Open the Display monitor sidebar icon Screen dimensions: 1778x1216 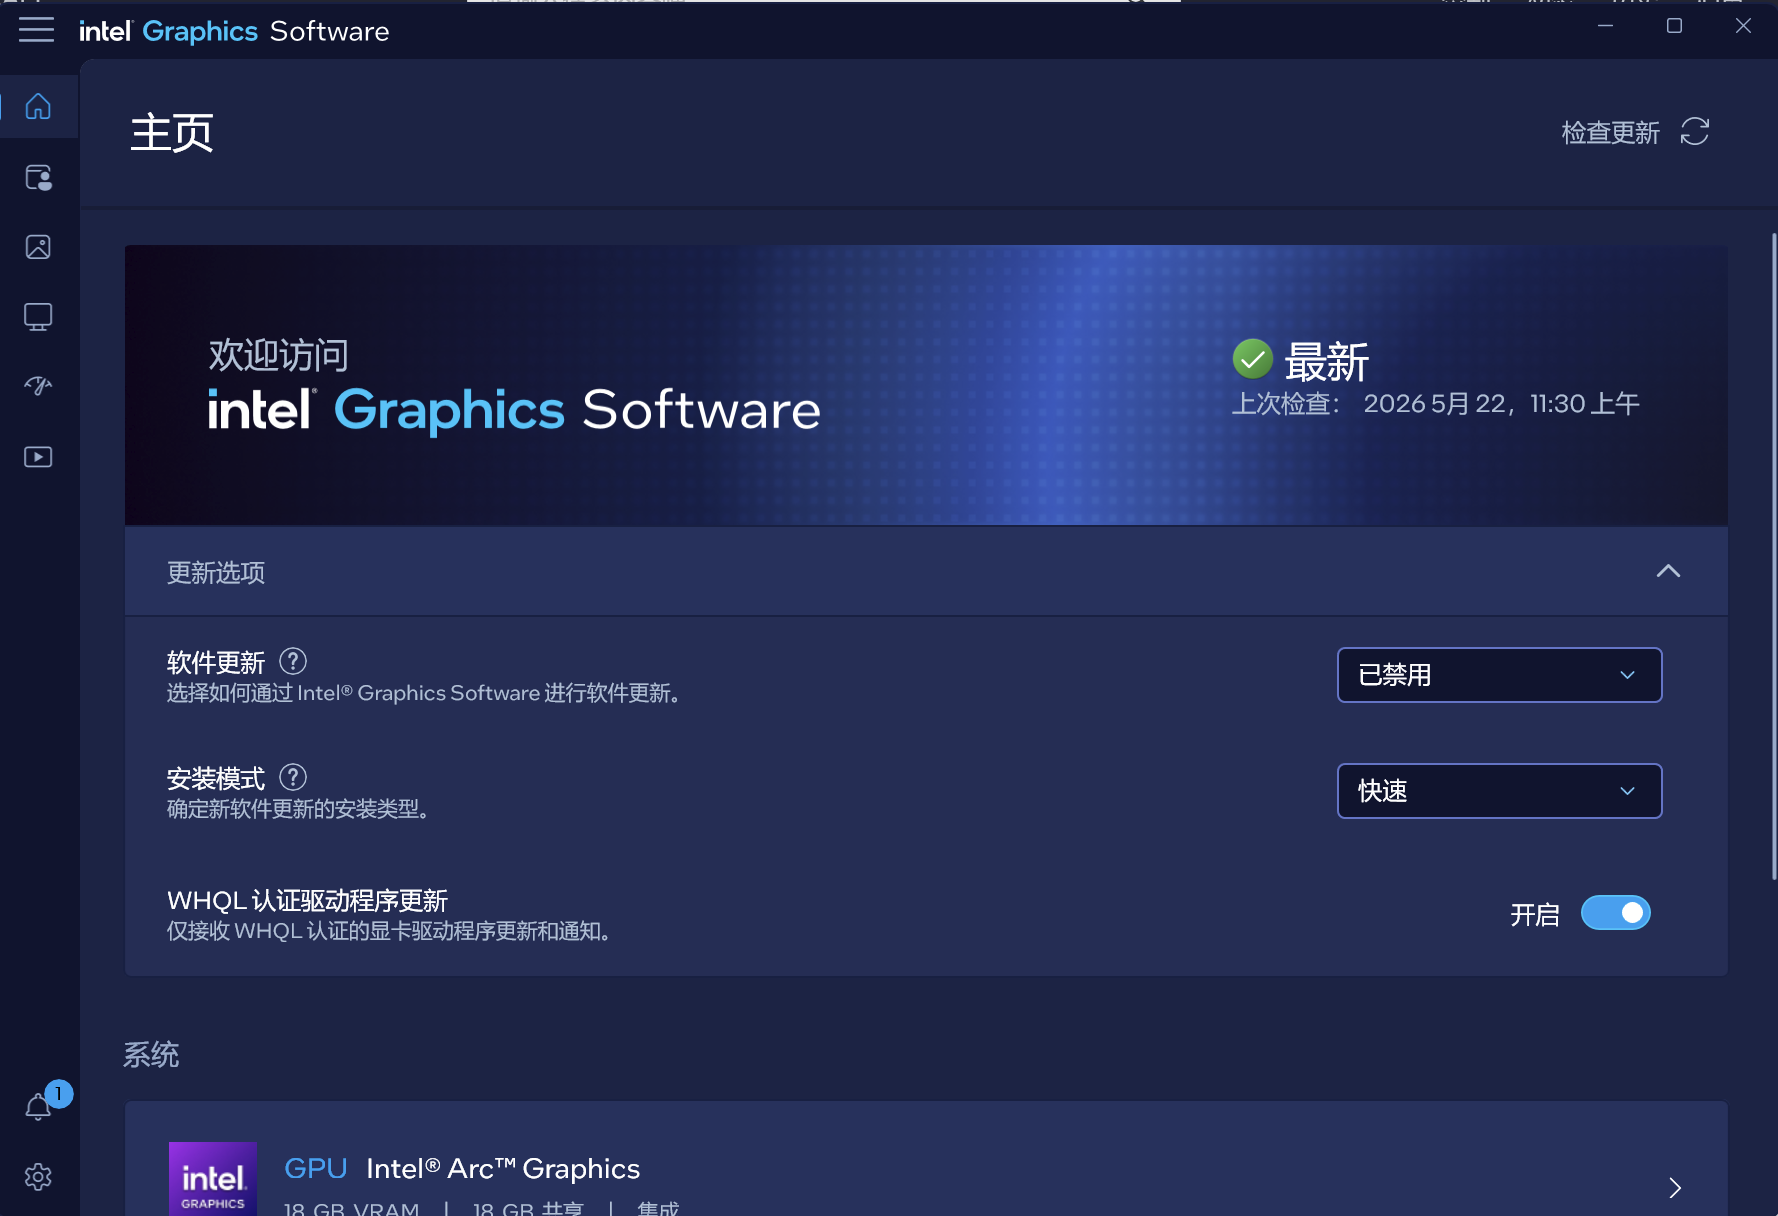click(38, 317)
